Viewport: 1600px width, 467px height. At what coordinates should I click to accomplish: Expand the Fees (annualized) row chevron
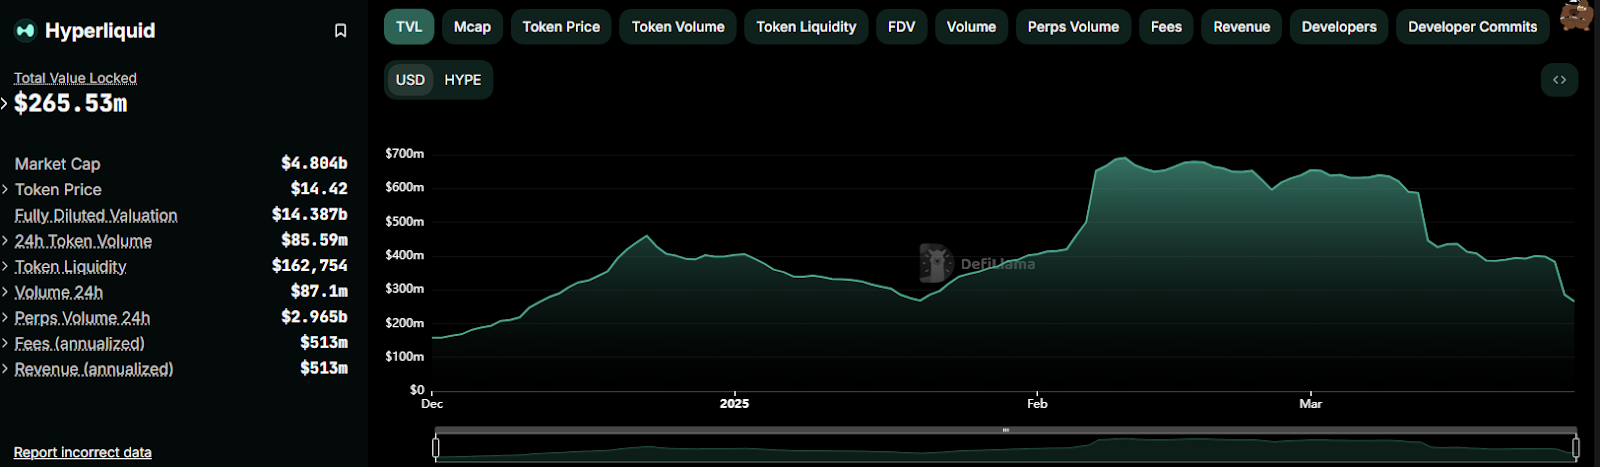(5, 344)
